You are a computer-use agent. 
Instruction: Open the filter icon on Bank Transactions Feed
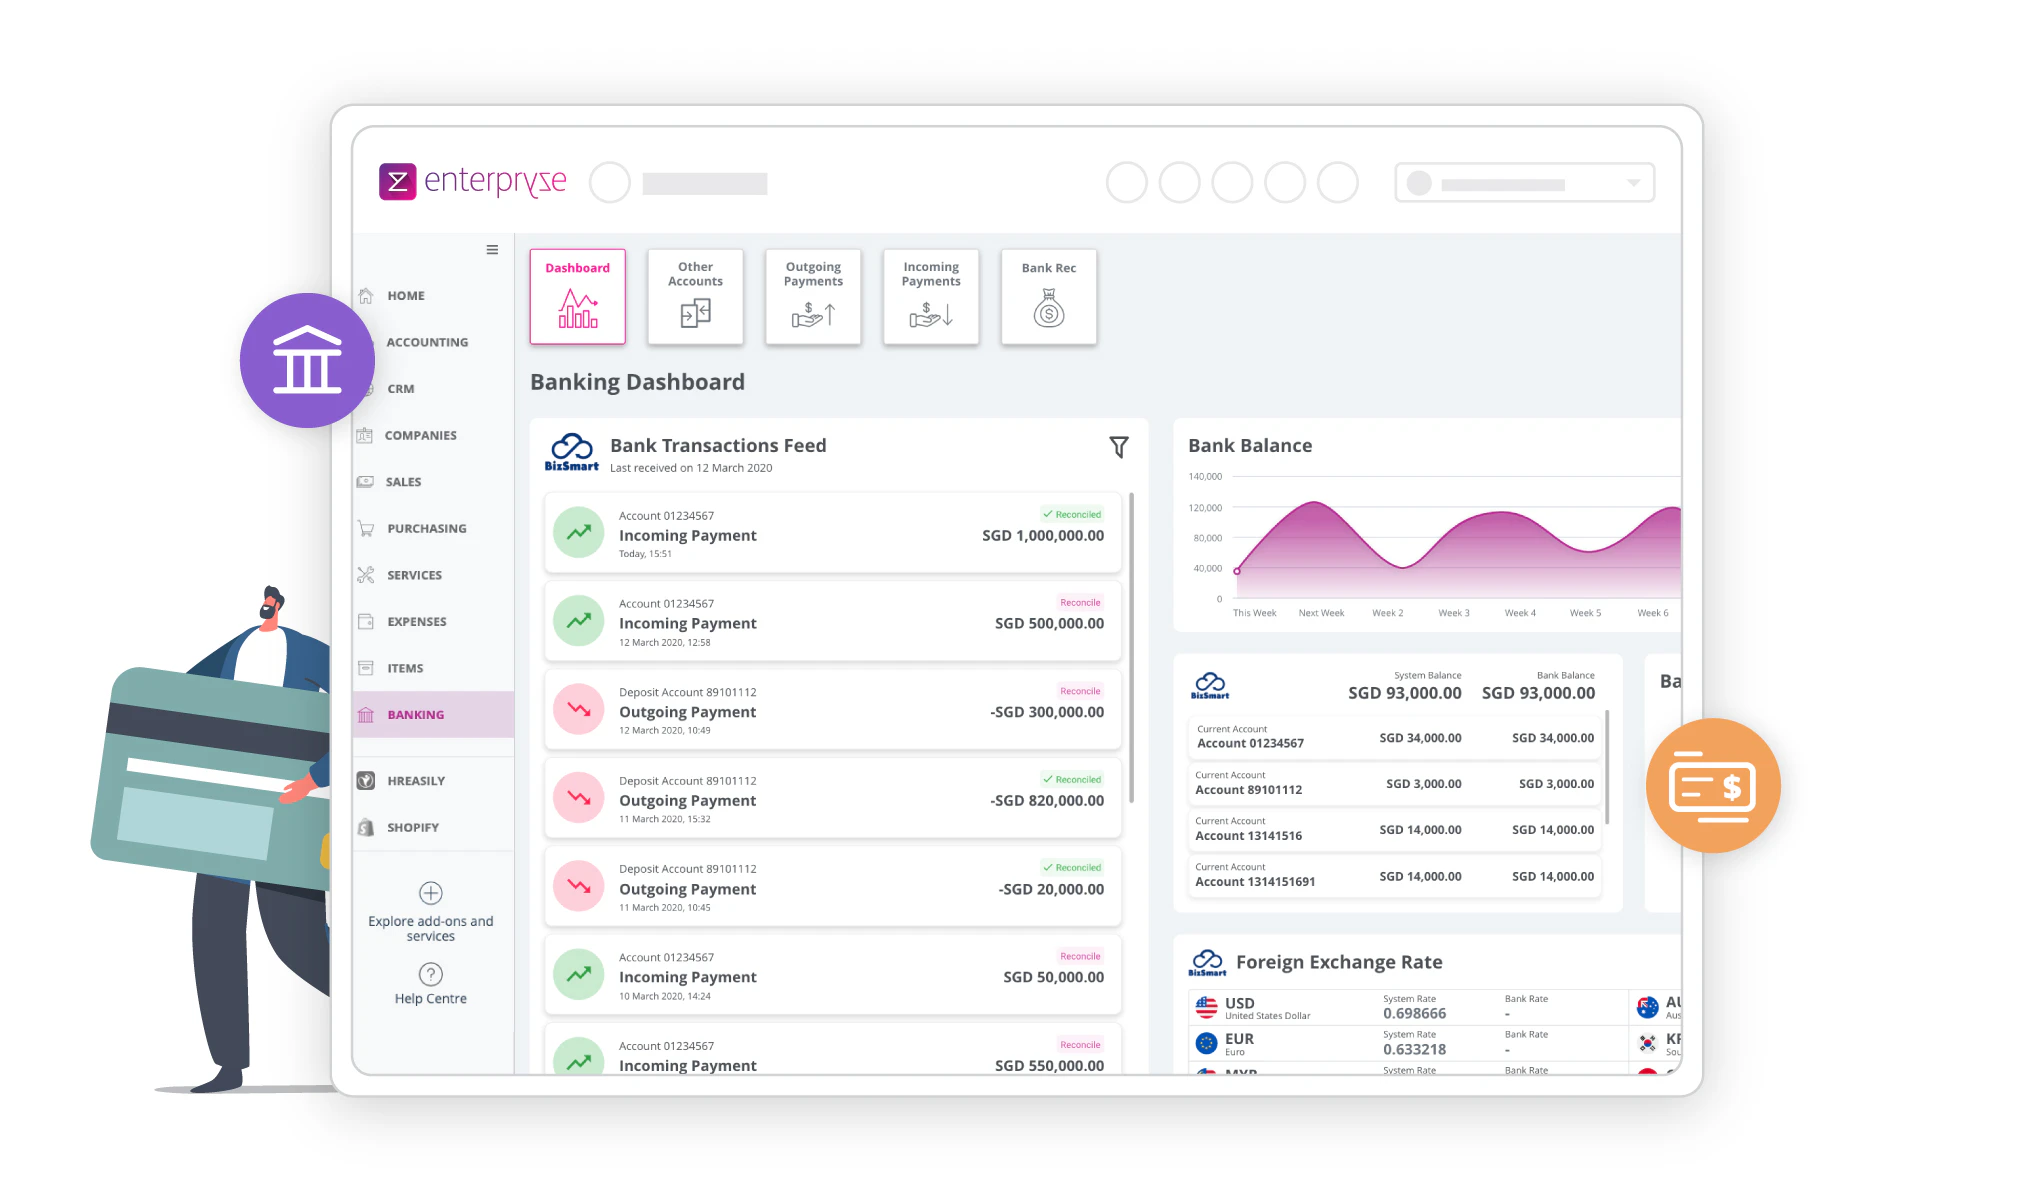(x=1119, y=447)
